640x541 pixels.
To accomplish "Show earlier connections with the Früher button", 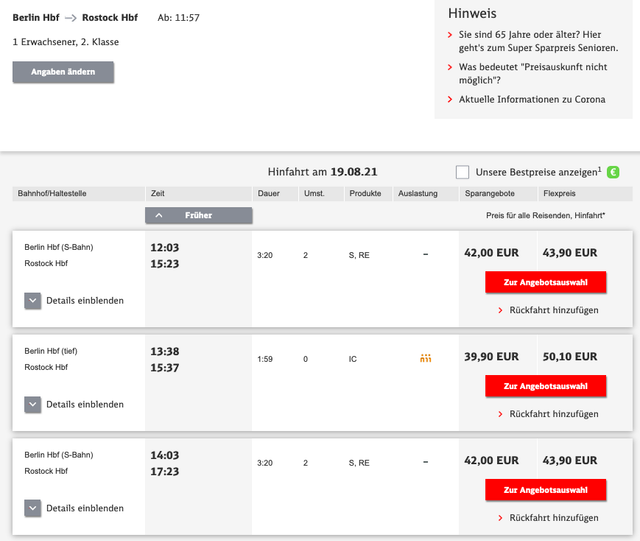I will pos(198,215).
